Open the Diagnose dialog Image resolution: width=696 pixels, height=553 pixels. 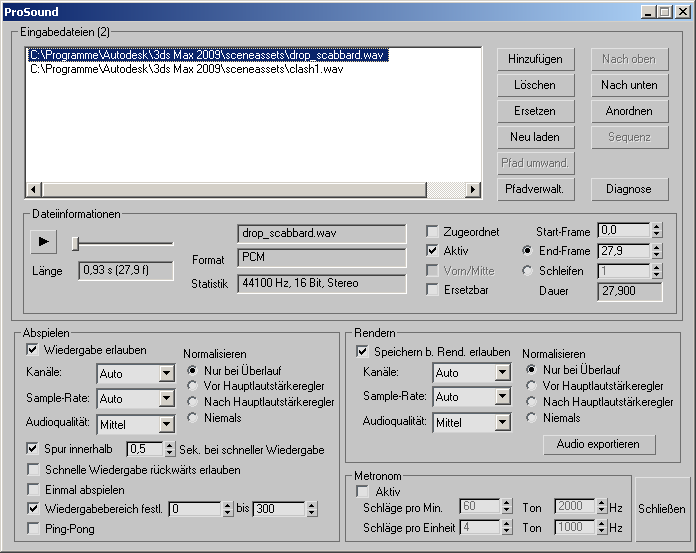coord(629,189)
